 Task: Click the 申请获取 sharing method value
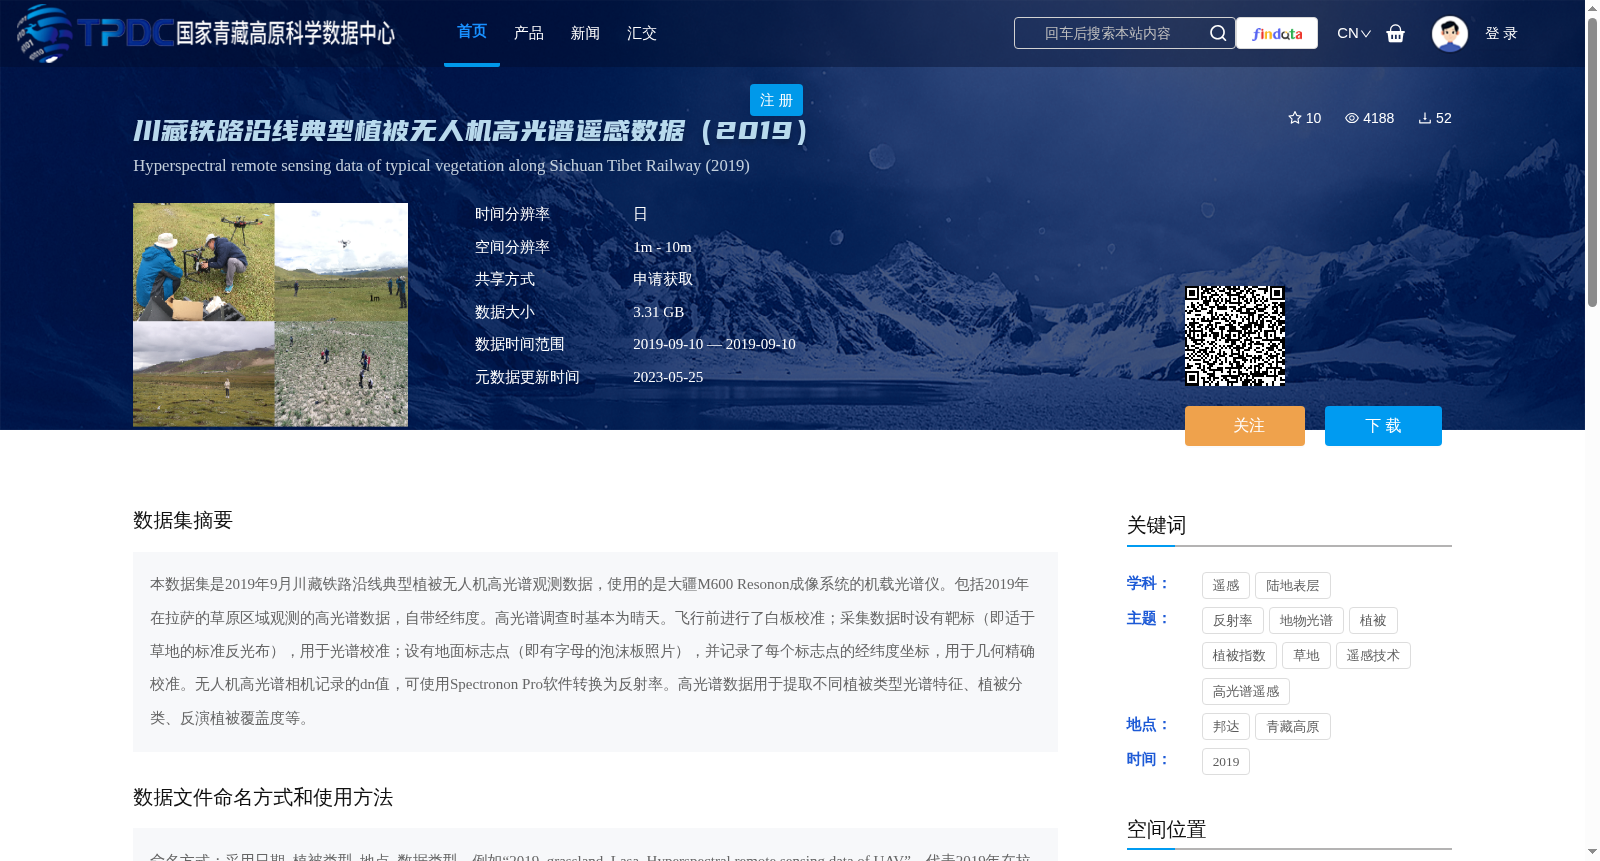coord(663,279)
